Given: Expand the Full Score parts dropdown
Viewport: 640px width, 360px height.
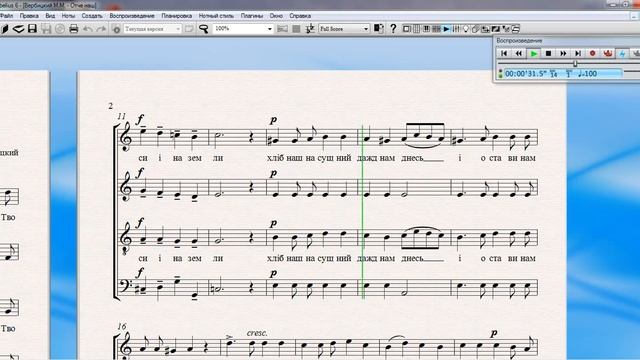Looking at the screenshot, I should point(366,29).
